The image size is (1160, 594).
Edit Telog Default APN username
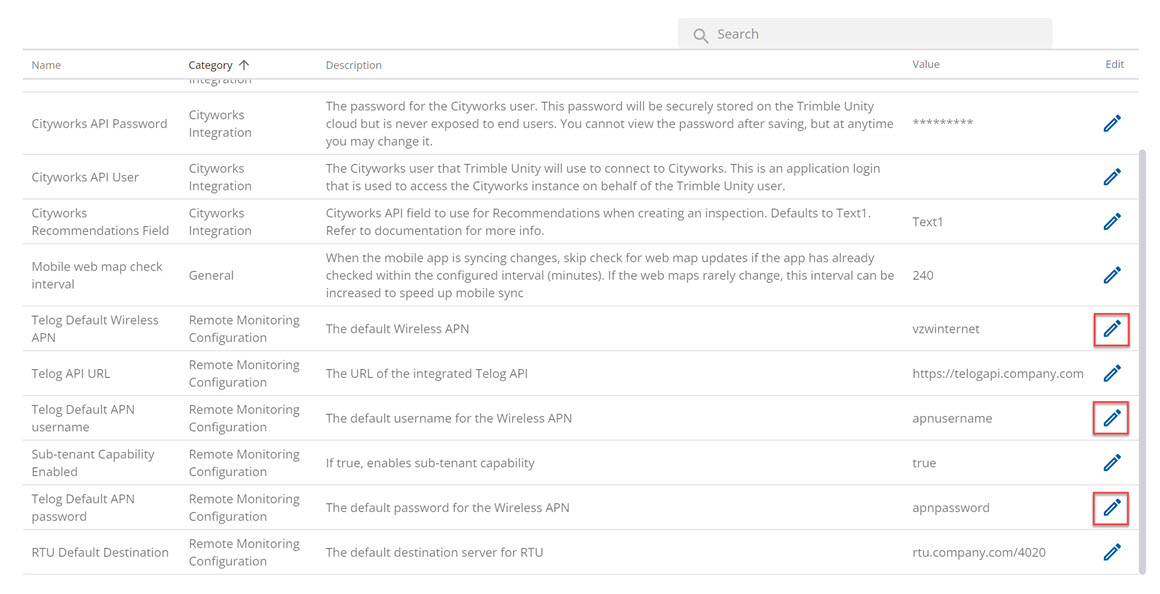(x=1112, y=419)
